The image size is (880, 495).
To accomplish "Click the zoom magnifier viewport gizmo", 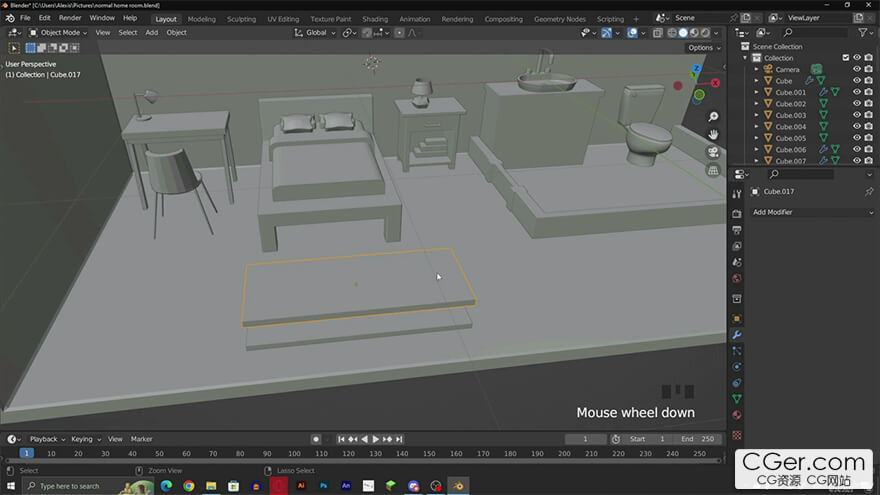I will [x=713, y=117].
